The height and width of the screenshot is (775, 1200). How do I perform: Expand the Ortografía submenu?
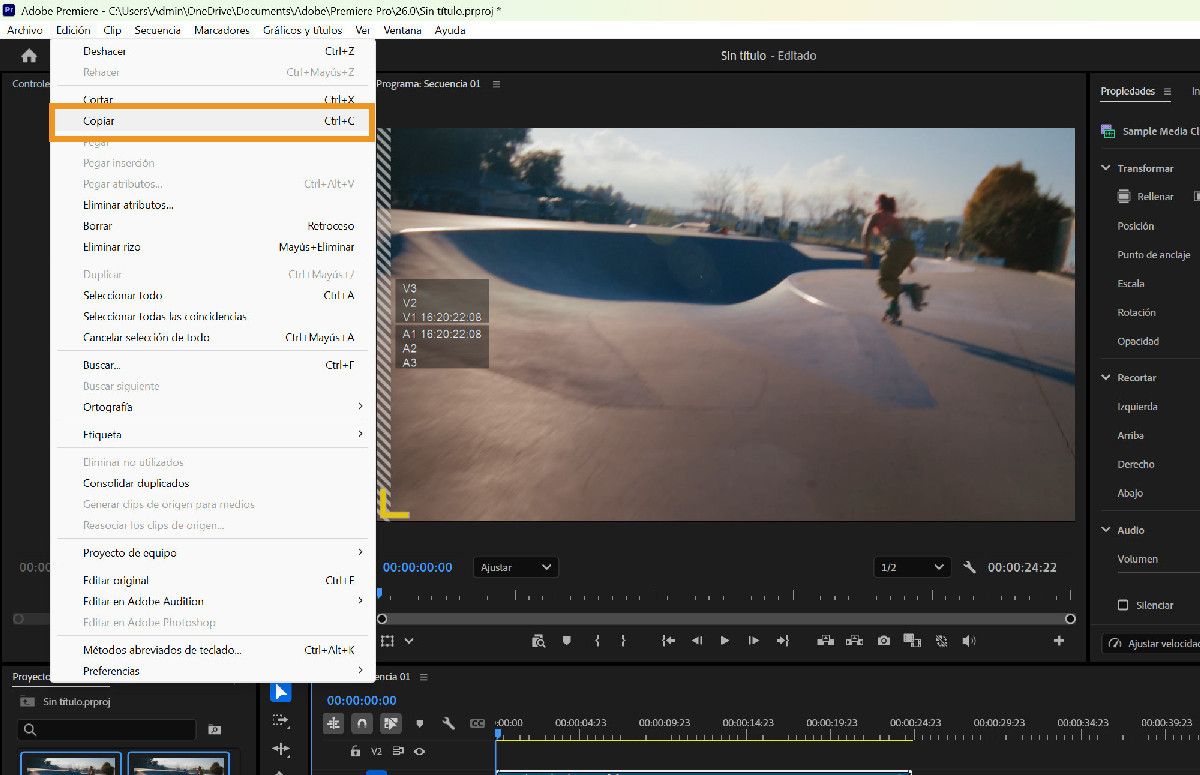click(x=213, y=407)
